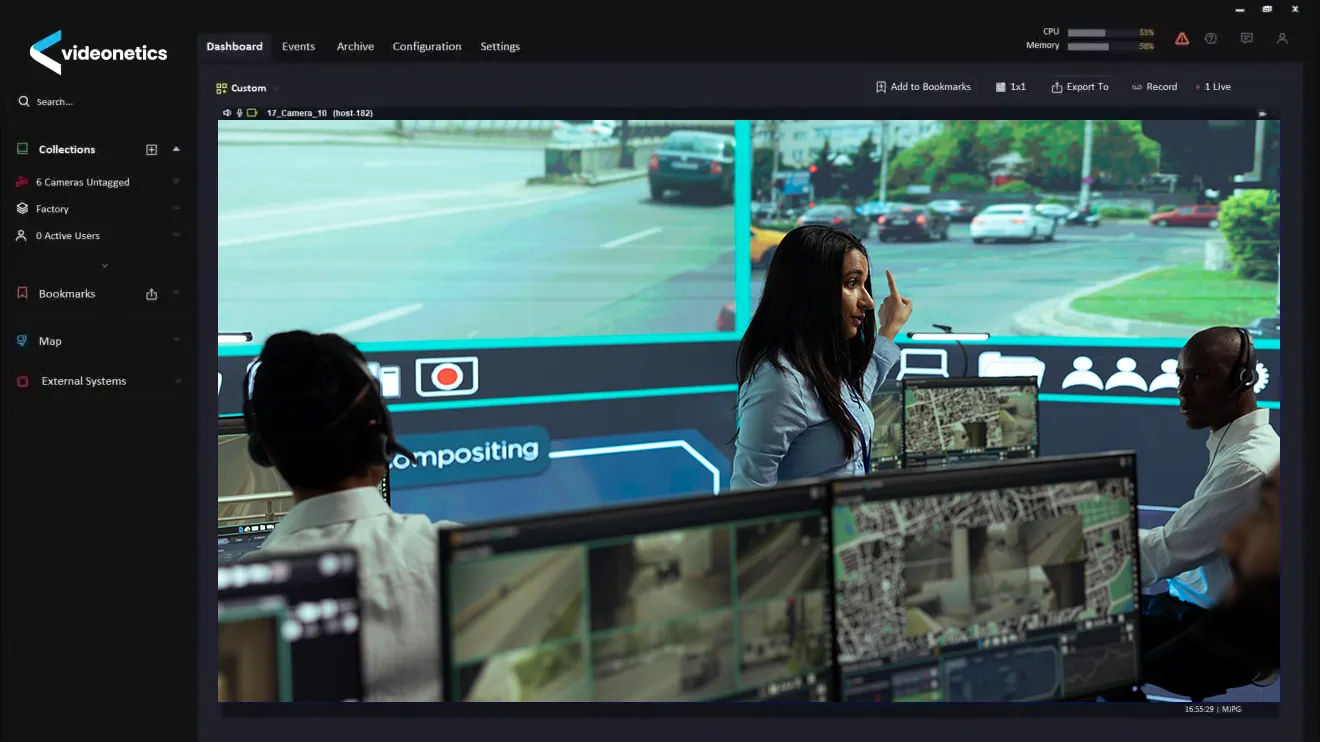Screen dimensions: 1320x742
Task: Collapse the Collections section arrow
Action: [x=176, y=149]
